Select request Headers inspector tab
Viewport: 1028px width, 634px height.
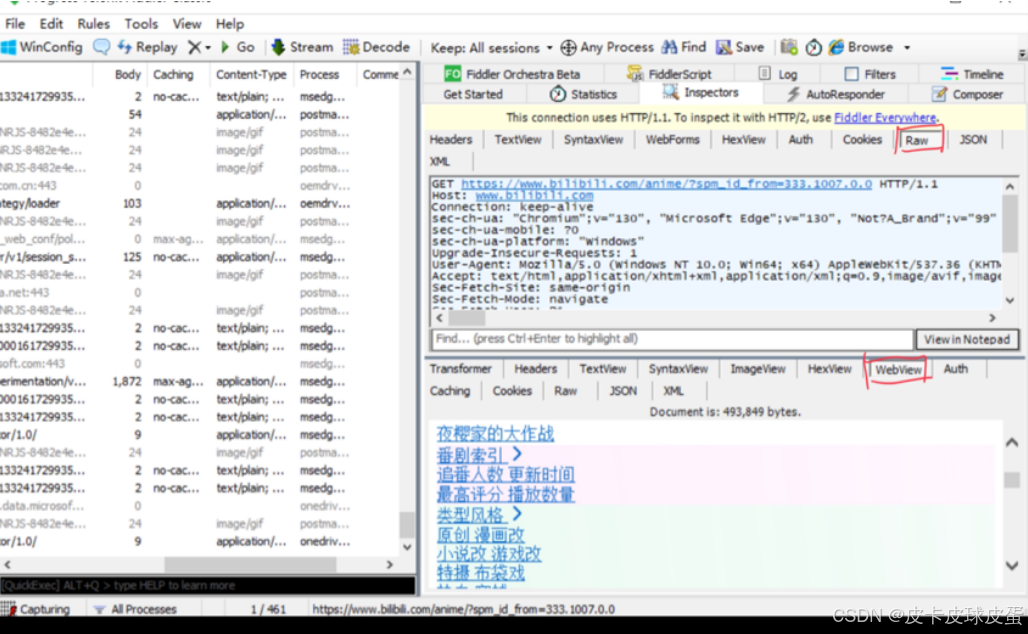point(450,139)
